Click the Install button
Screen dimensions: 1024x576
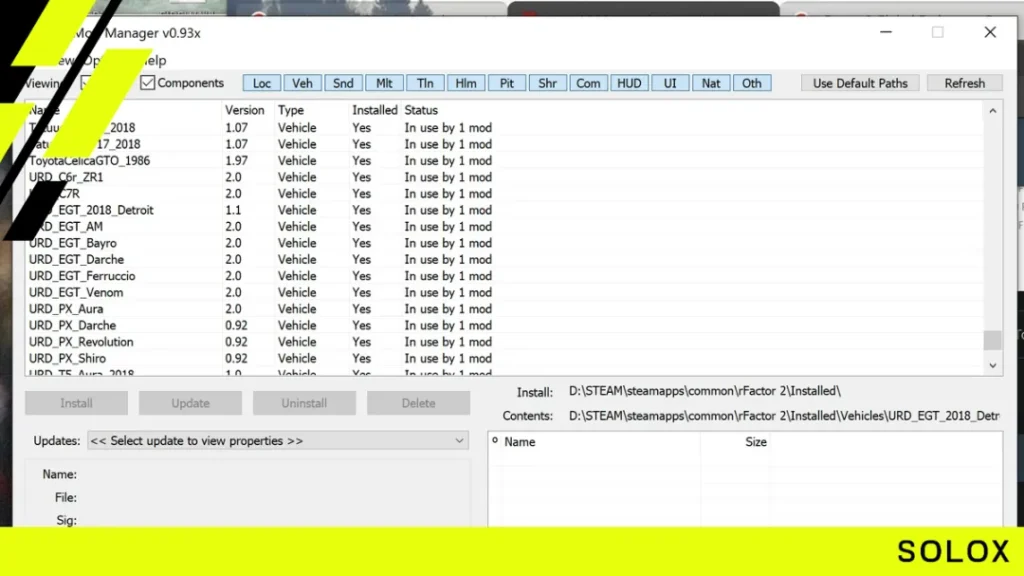click(76, 403)
